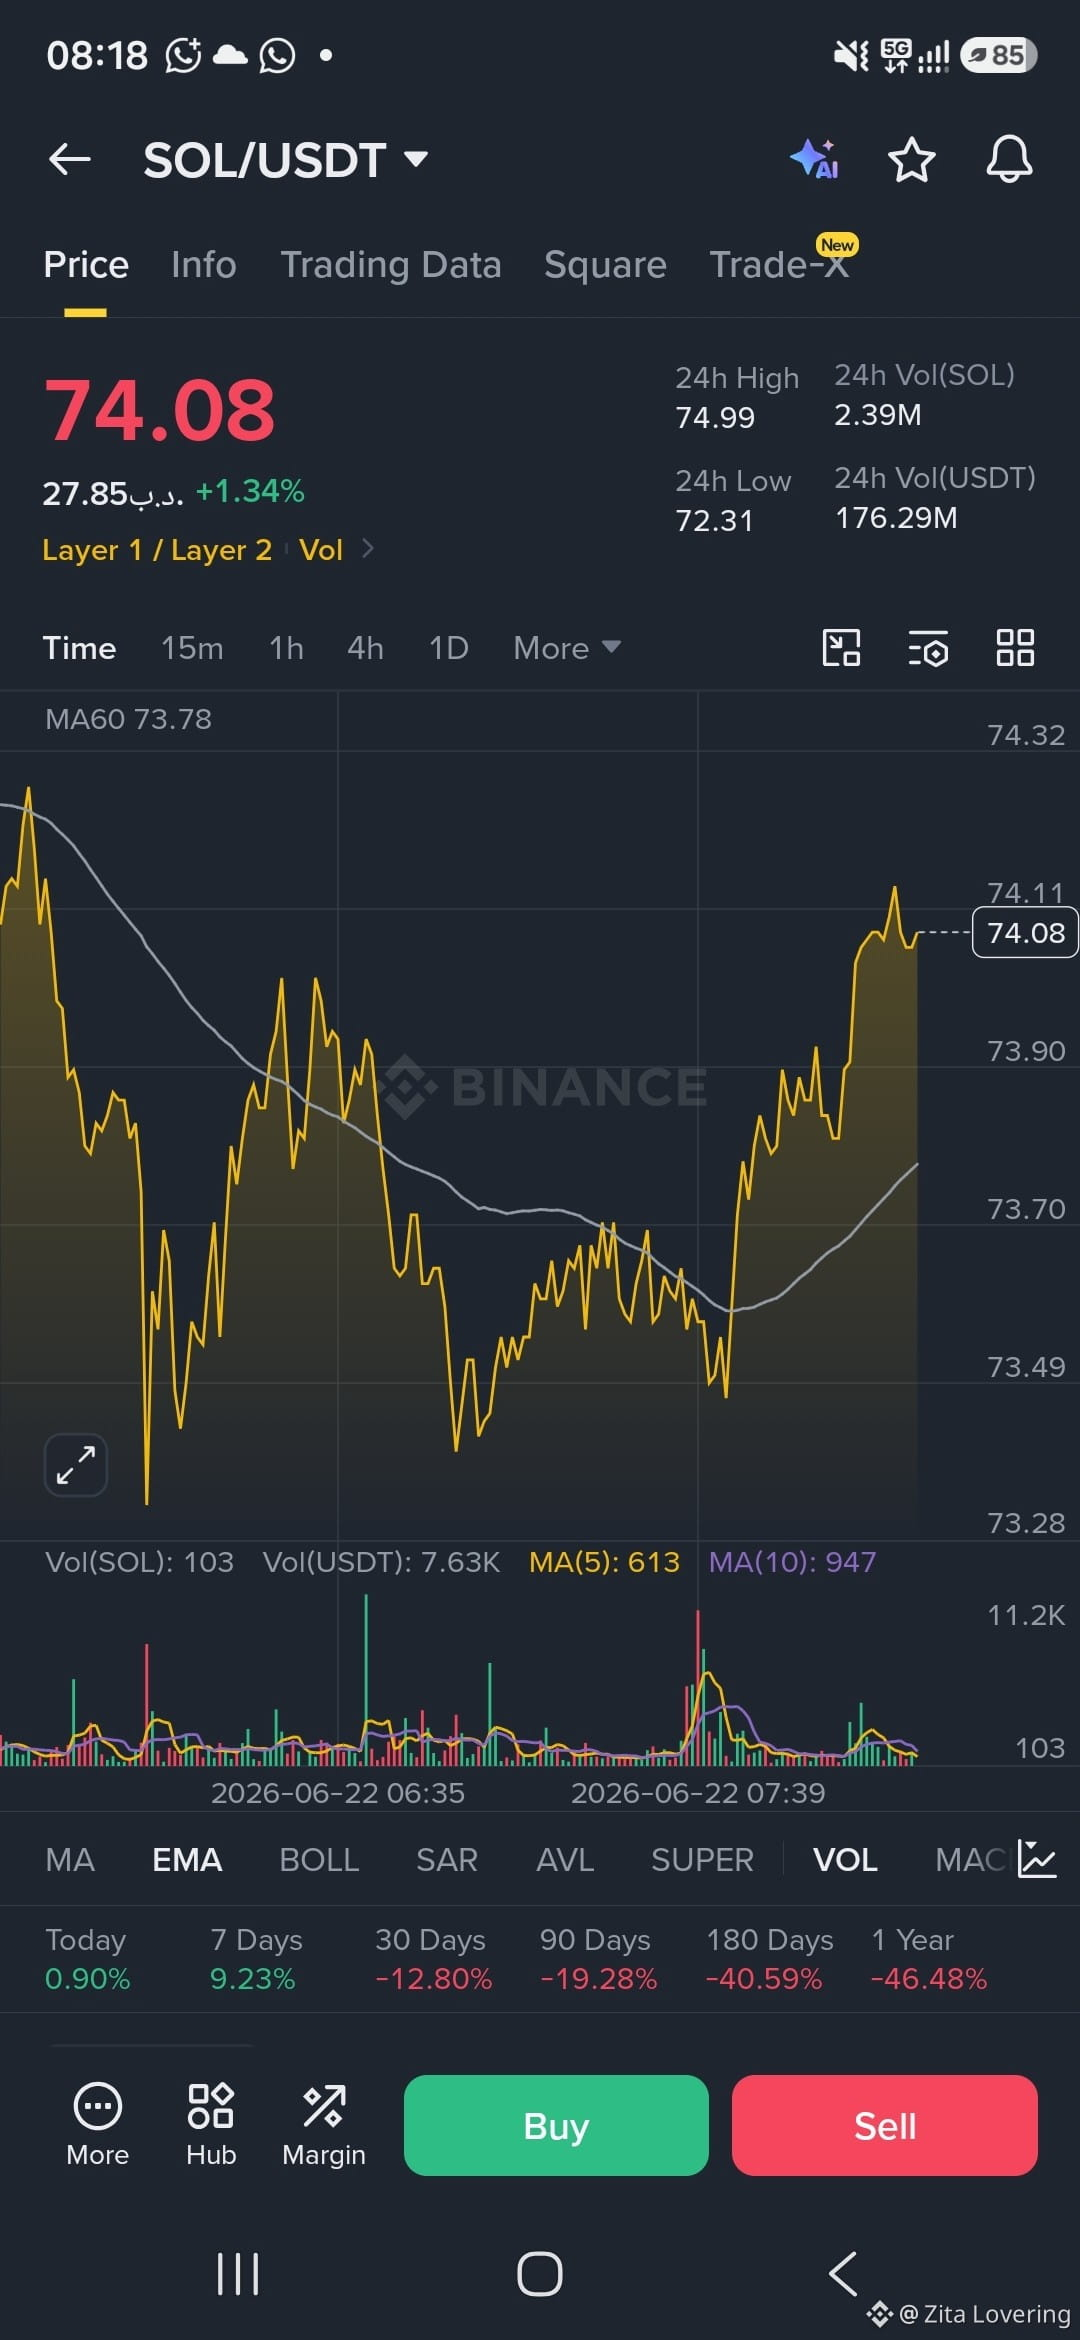The width and height of the screenshot is (1080, 2340).
Task: Open Layer 1 / Layer 2 category link
Action: pyautogui.click(x=157, y=550)
